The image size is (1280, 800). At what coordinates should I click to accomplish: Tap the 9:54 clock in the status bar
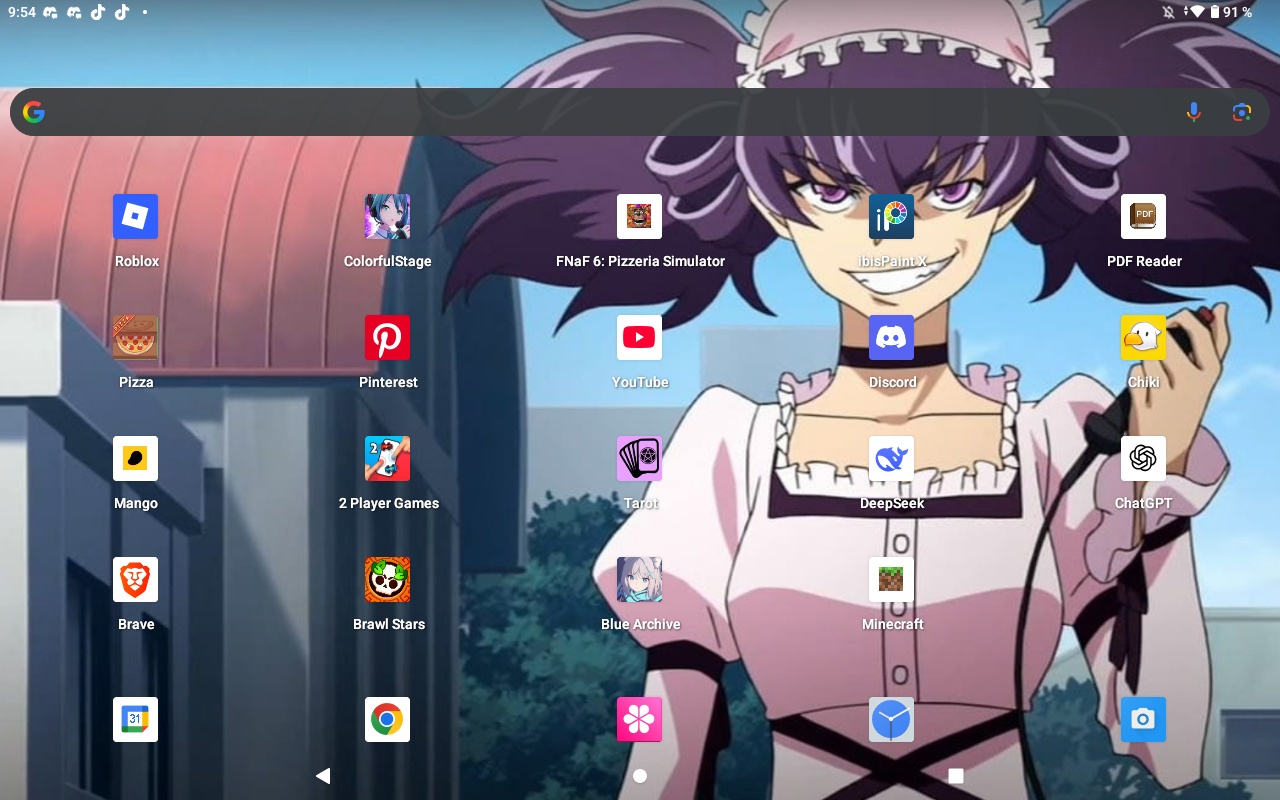coord(21,12)
